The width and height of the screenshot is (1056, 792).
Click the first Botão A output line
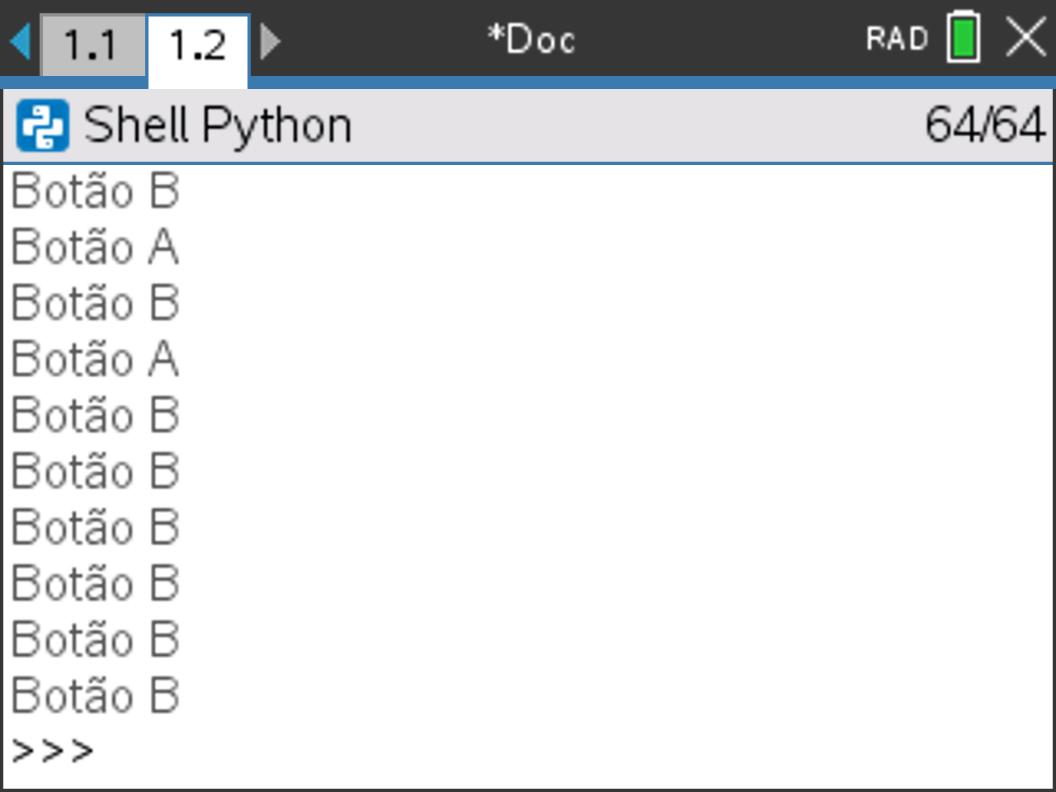95,246
